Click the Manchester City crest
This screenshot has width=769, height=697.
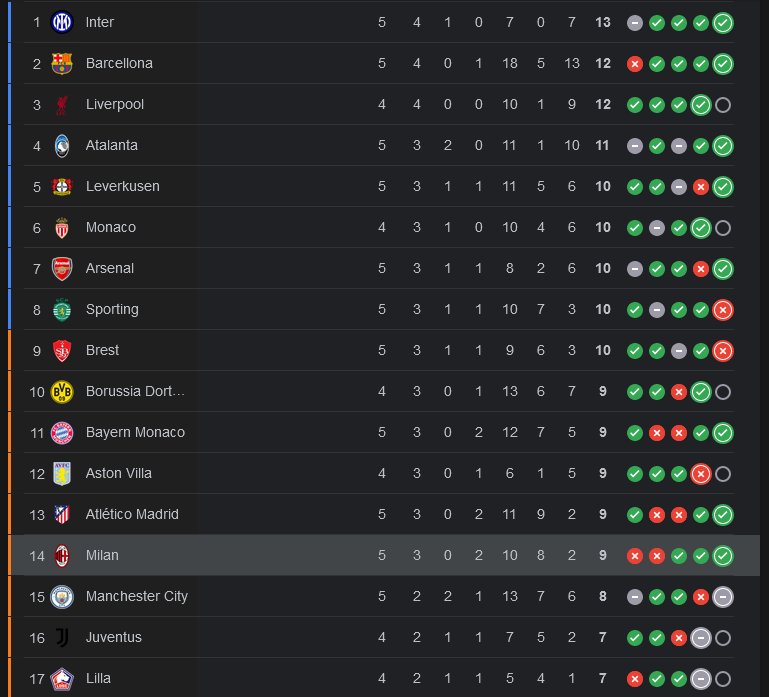[62, 596]
